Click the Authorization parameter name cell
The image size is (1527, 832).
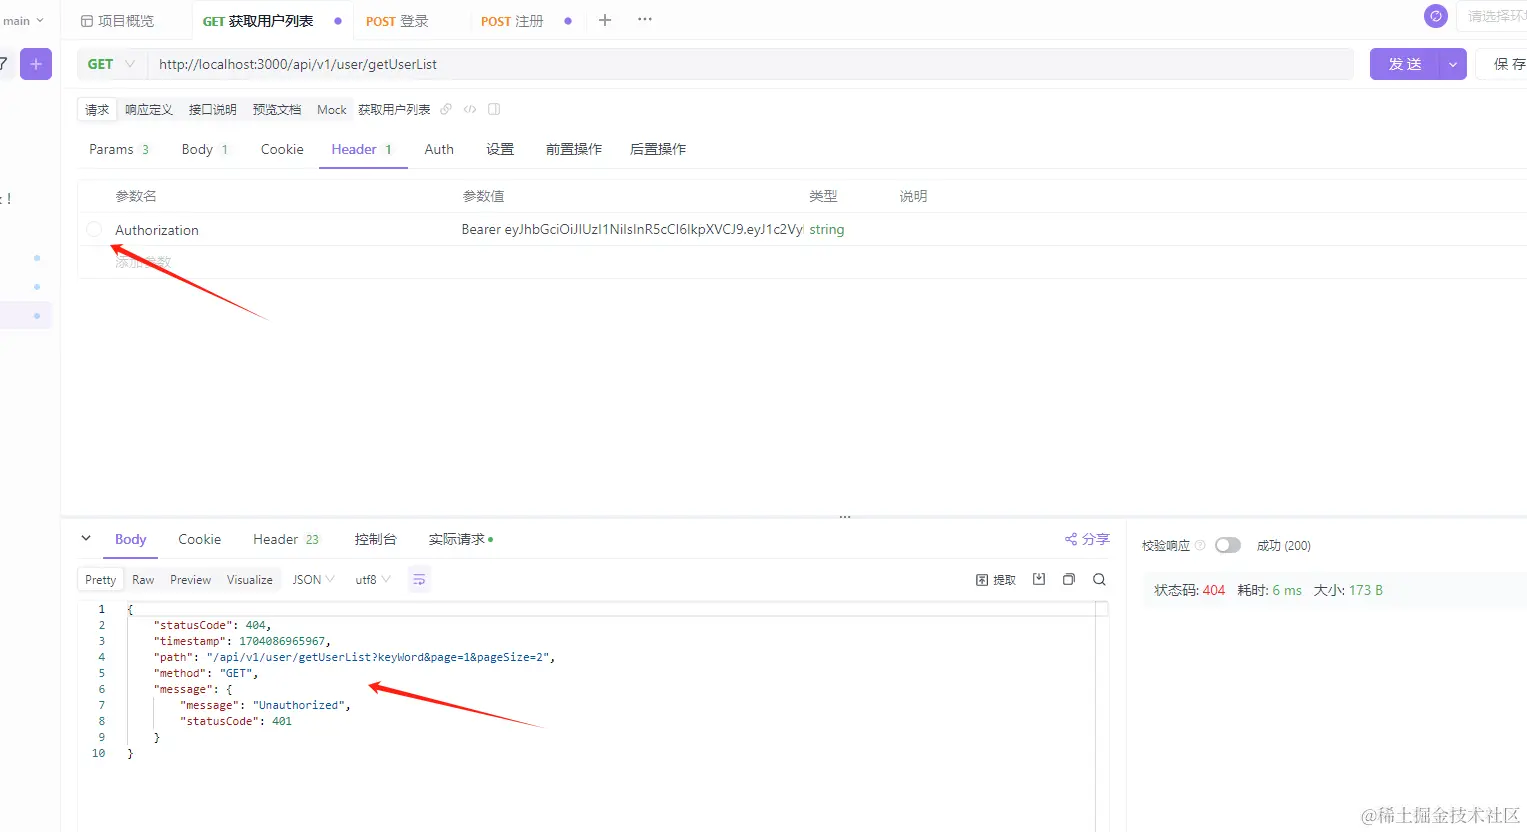(x=157, y=230)
